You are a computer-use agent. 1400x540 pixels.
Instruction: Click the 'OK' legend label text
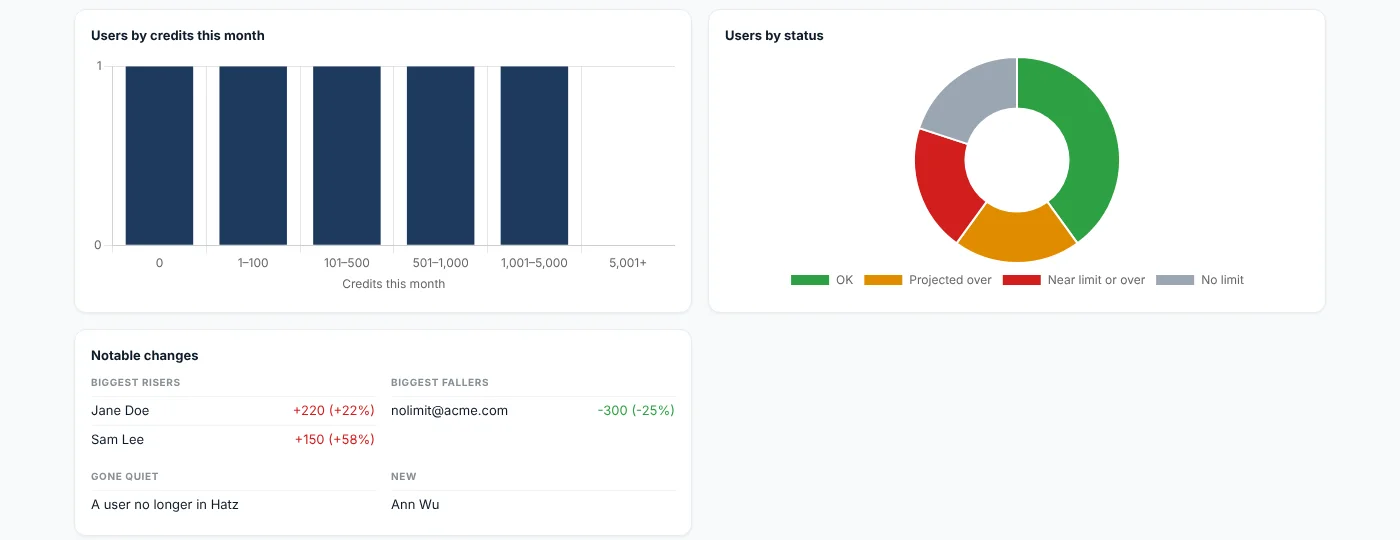845,280
